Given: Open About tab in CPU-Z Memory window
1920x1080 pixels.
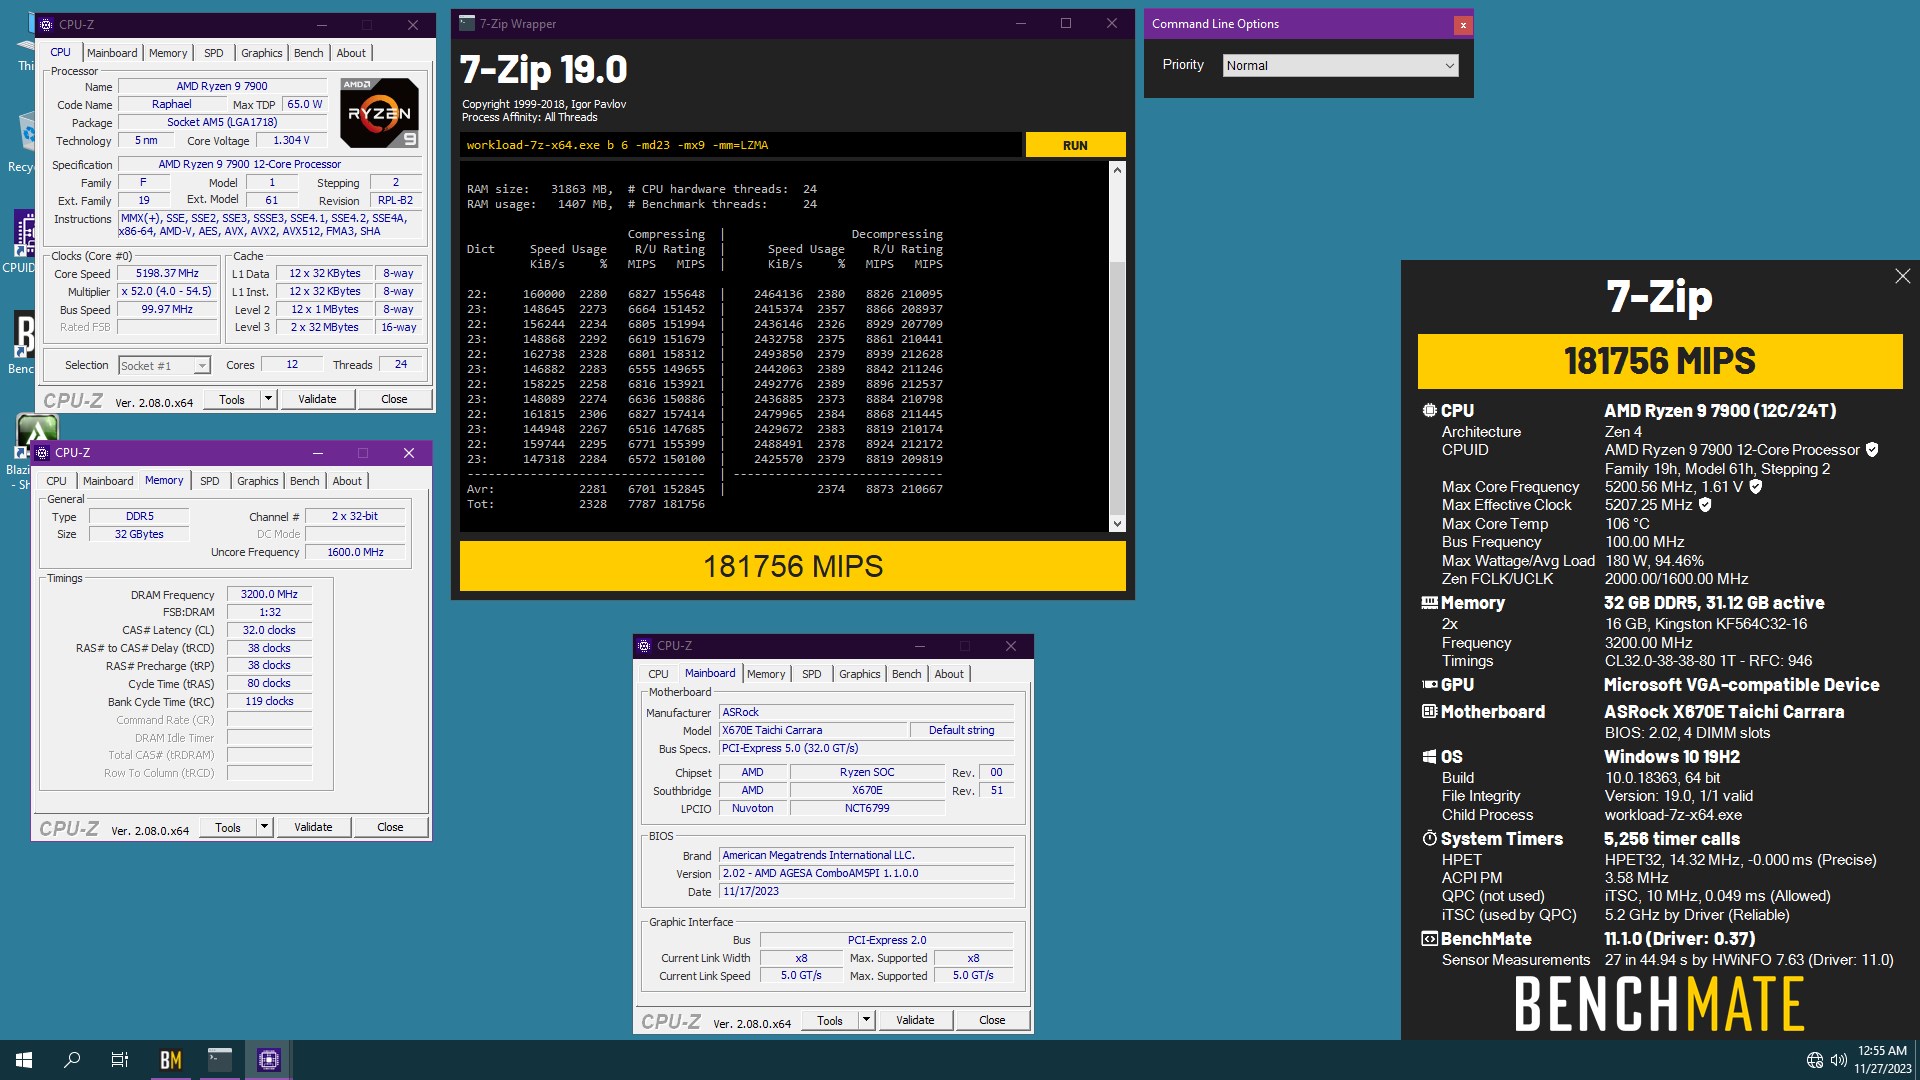Looking at the screenshot, I should coord(347,481).
